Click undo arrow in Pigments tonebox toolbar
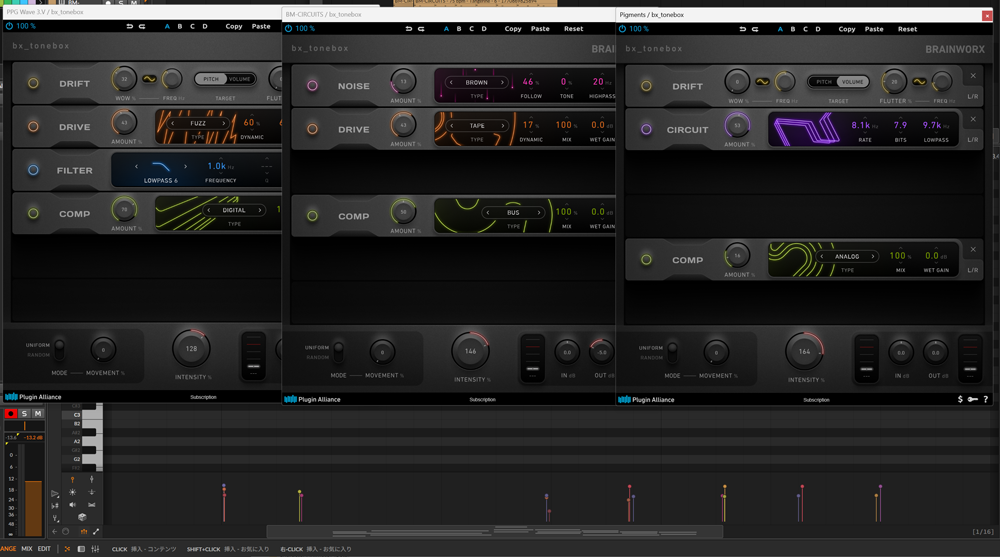Viewport: 1000px width, 557px height. click(x=742, y=29)
